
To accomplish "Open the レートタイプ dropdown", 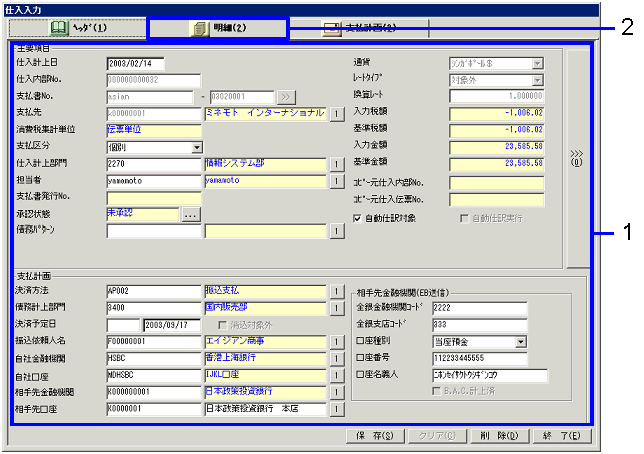I will [537, 80].
